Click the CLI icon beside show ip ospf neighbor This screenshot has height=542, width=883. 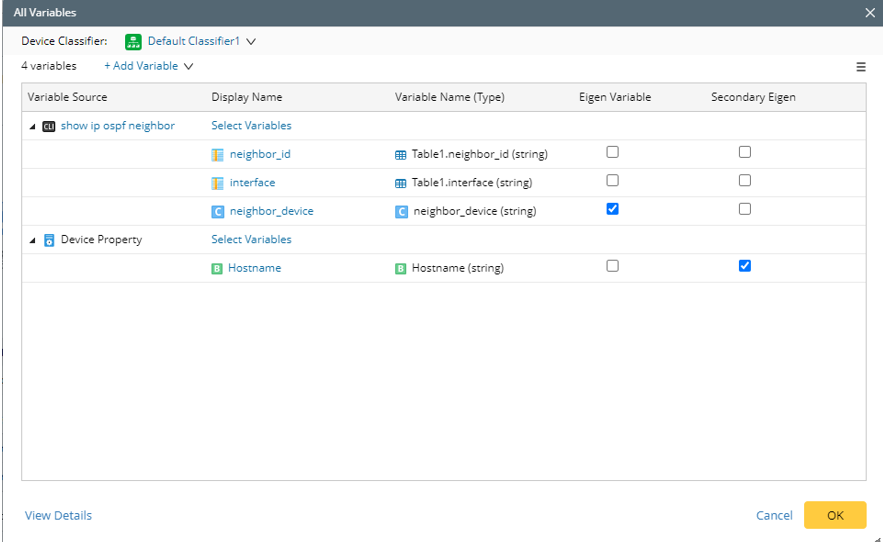(x=49, y=126)
